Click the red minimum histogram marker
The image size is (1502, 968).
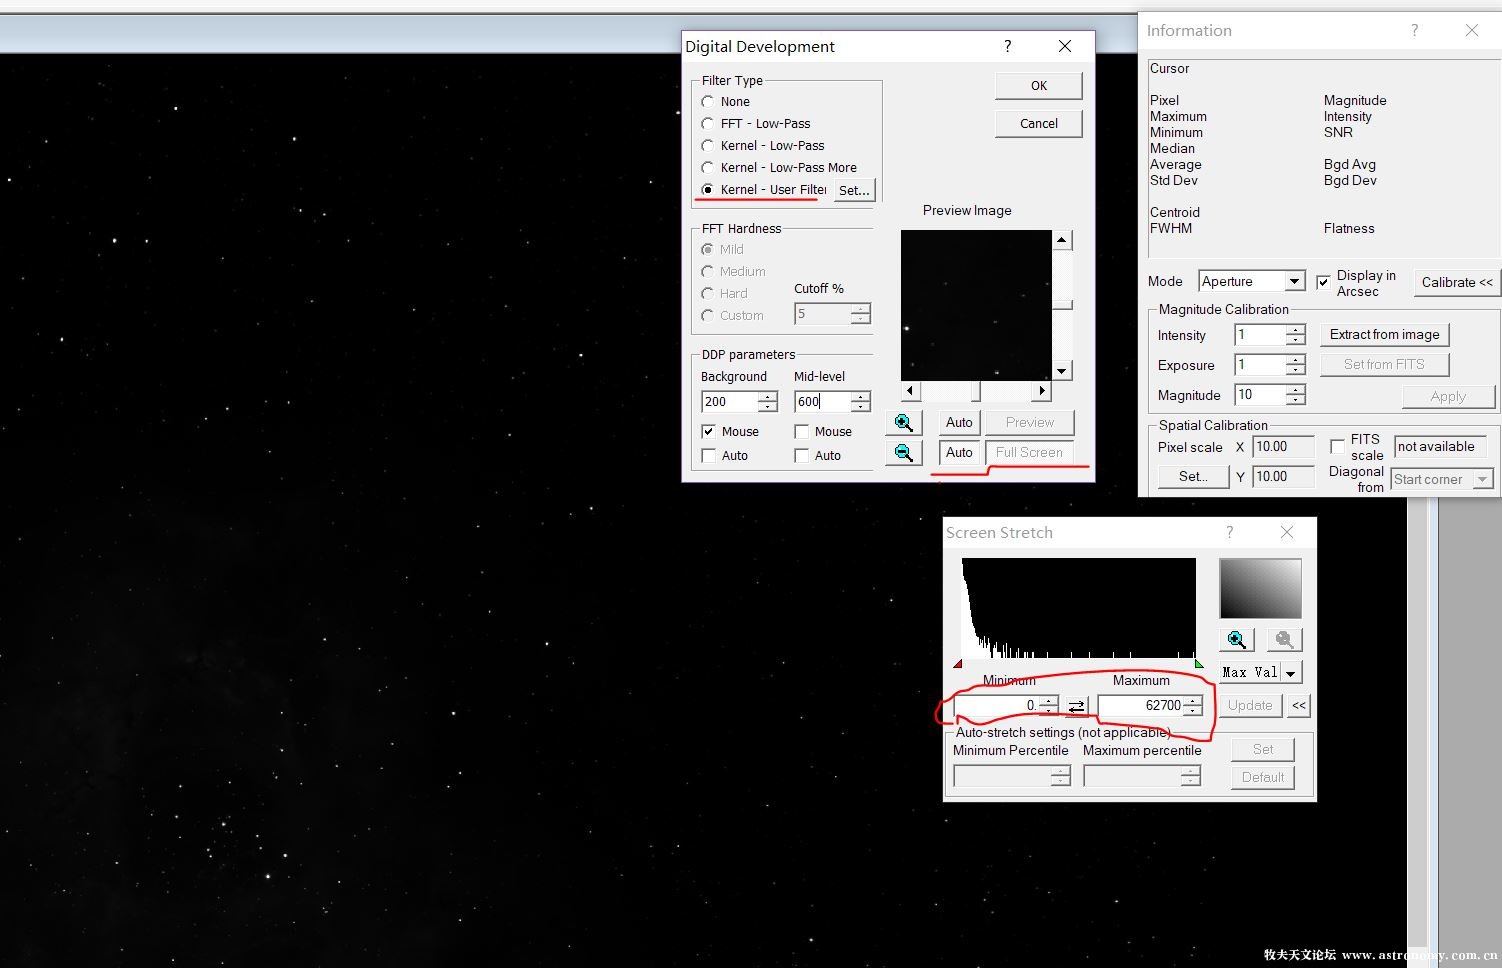tap(958, 663)
